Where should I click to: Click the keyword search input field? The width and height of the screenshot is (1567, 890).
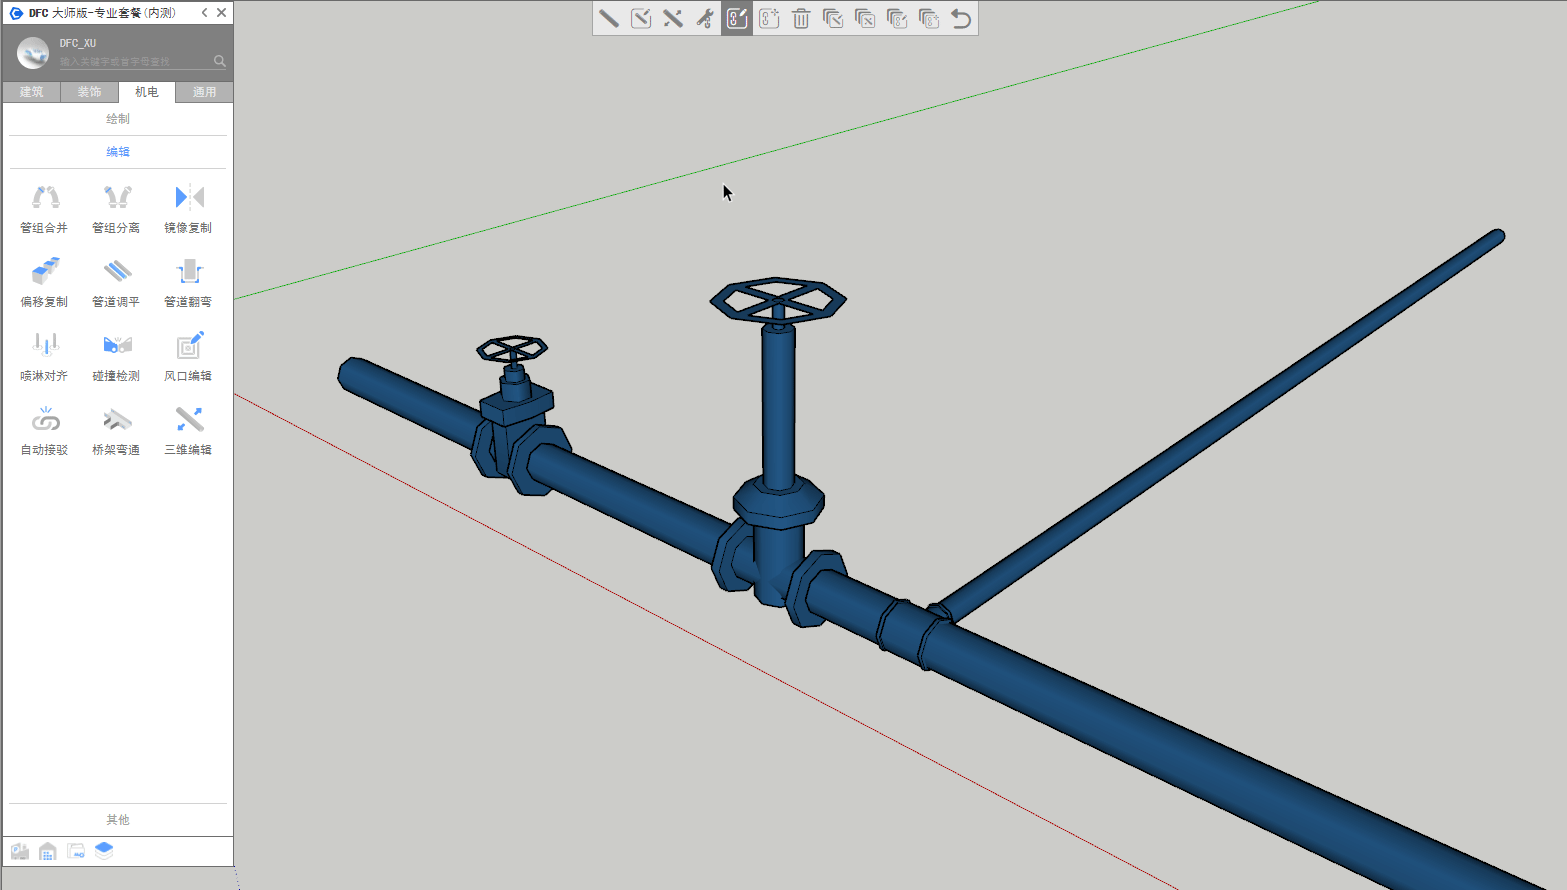134,62
